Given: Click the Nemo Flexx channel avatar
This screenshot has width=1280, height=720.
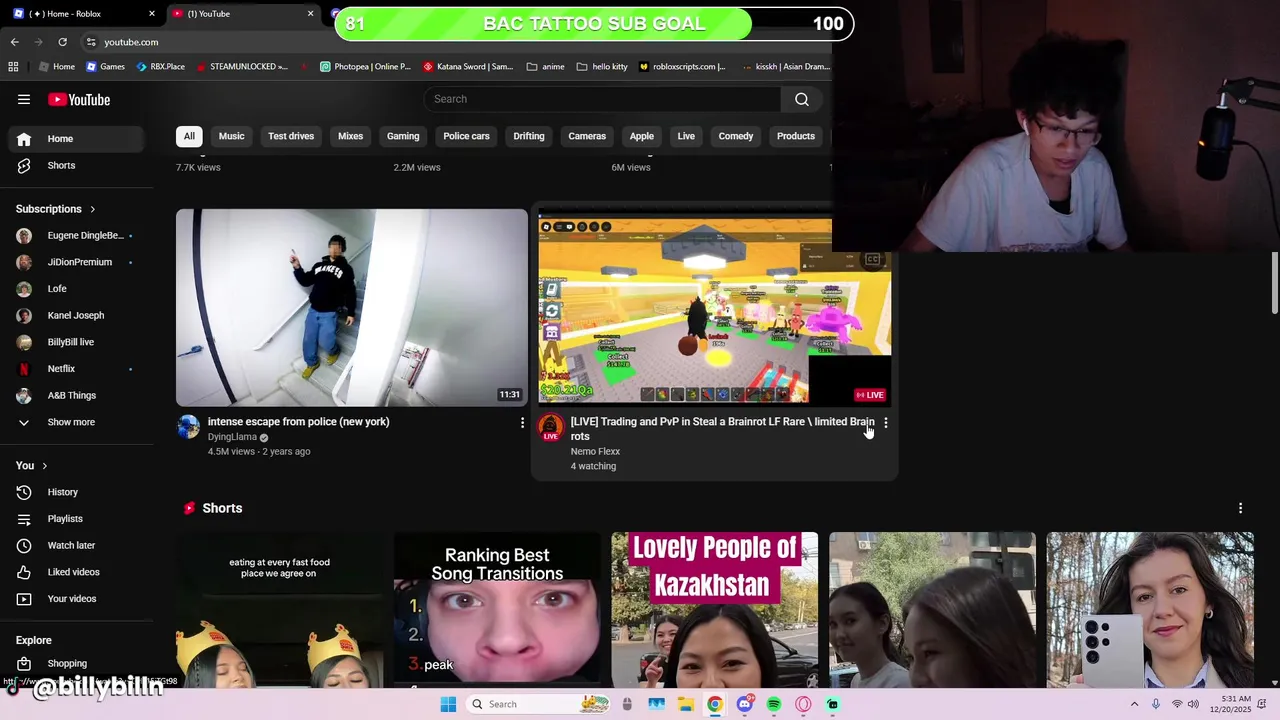Looking at the screenshot, I should tap(551, 427).
